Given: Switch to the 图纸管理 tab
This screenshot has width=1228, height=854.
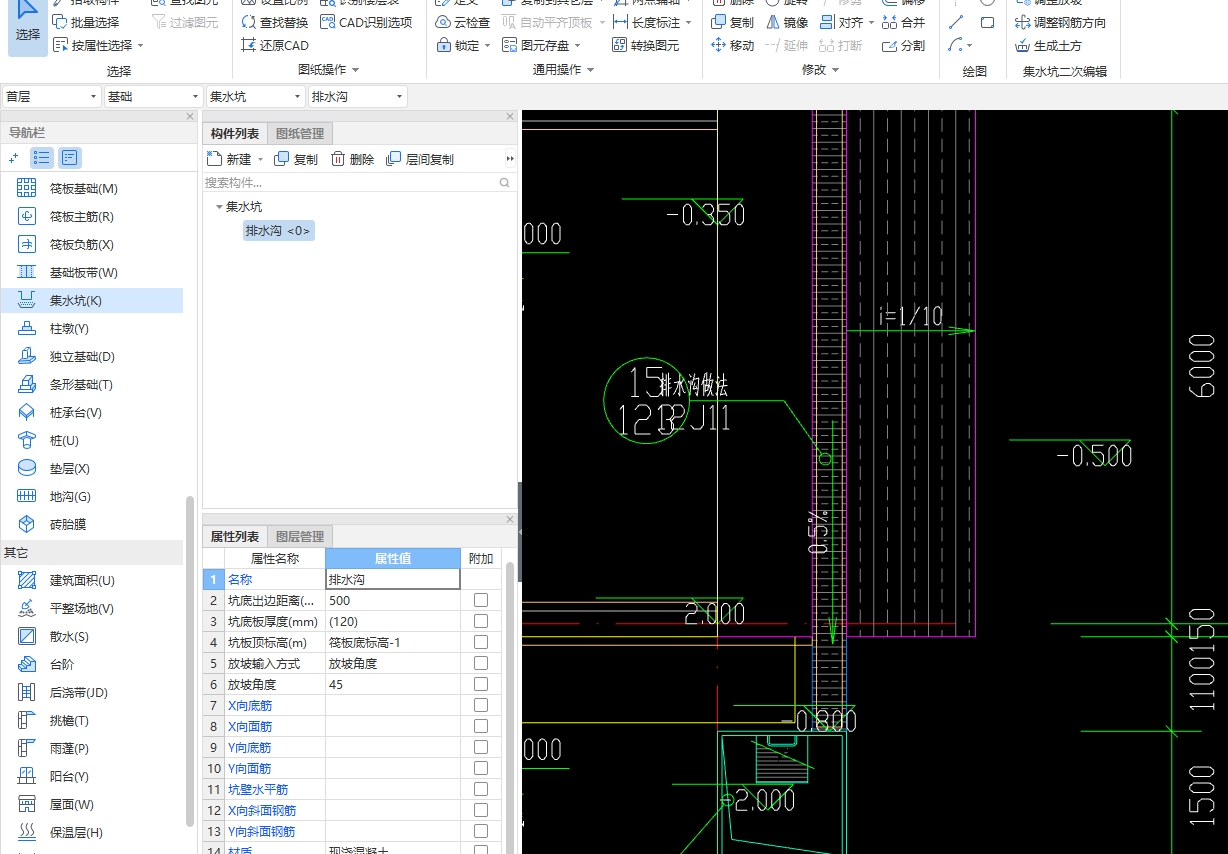Looking at the screenshot, I should click(x=299, y=134).
